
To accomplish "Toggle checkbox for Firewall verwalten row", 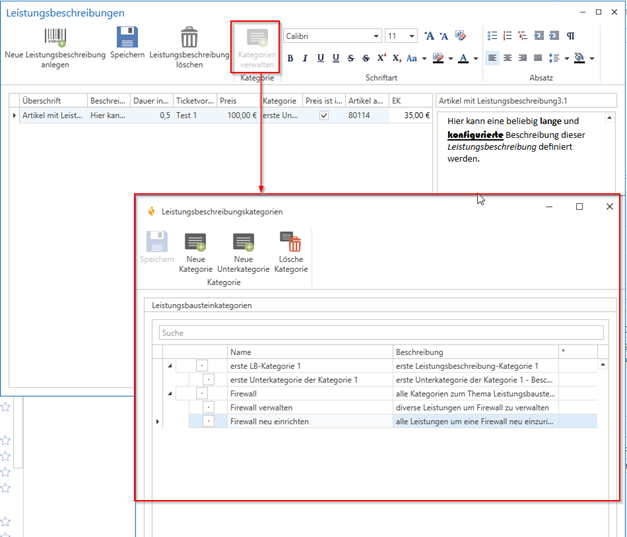I will pyautogui.click(x=208, y=408).
